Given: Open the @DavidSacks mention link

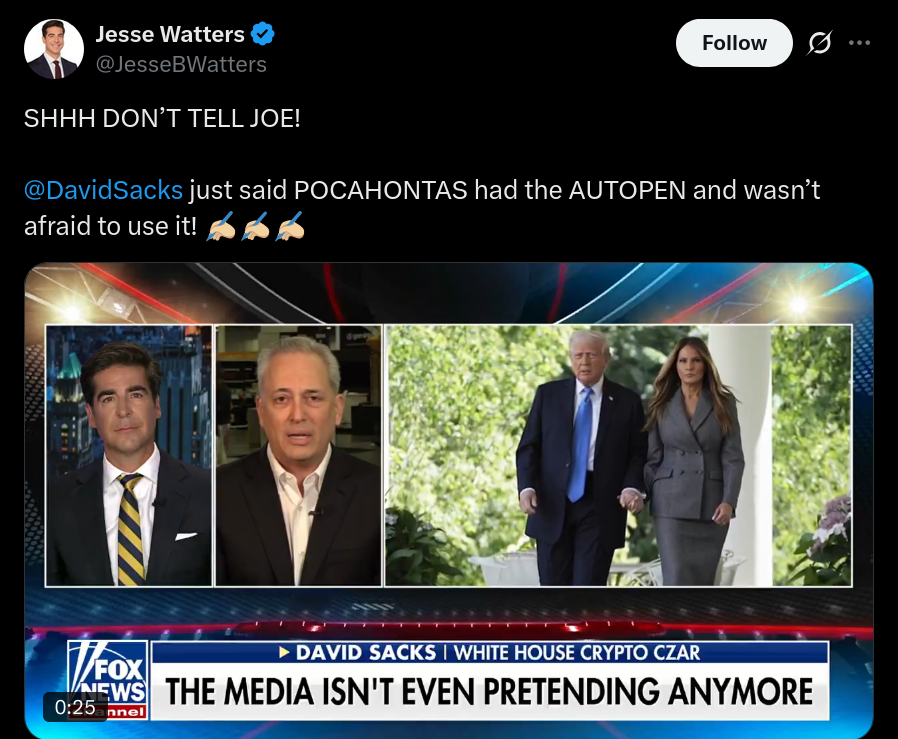Looking at the screenshot, I should (103, 190).
